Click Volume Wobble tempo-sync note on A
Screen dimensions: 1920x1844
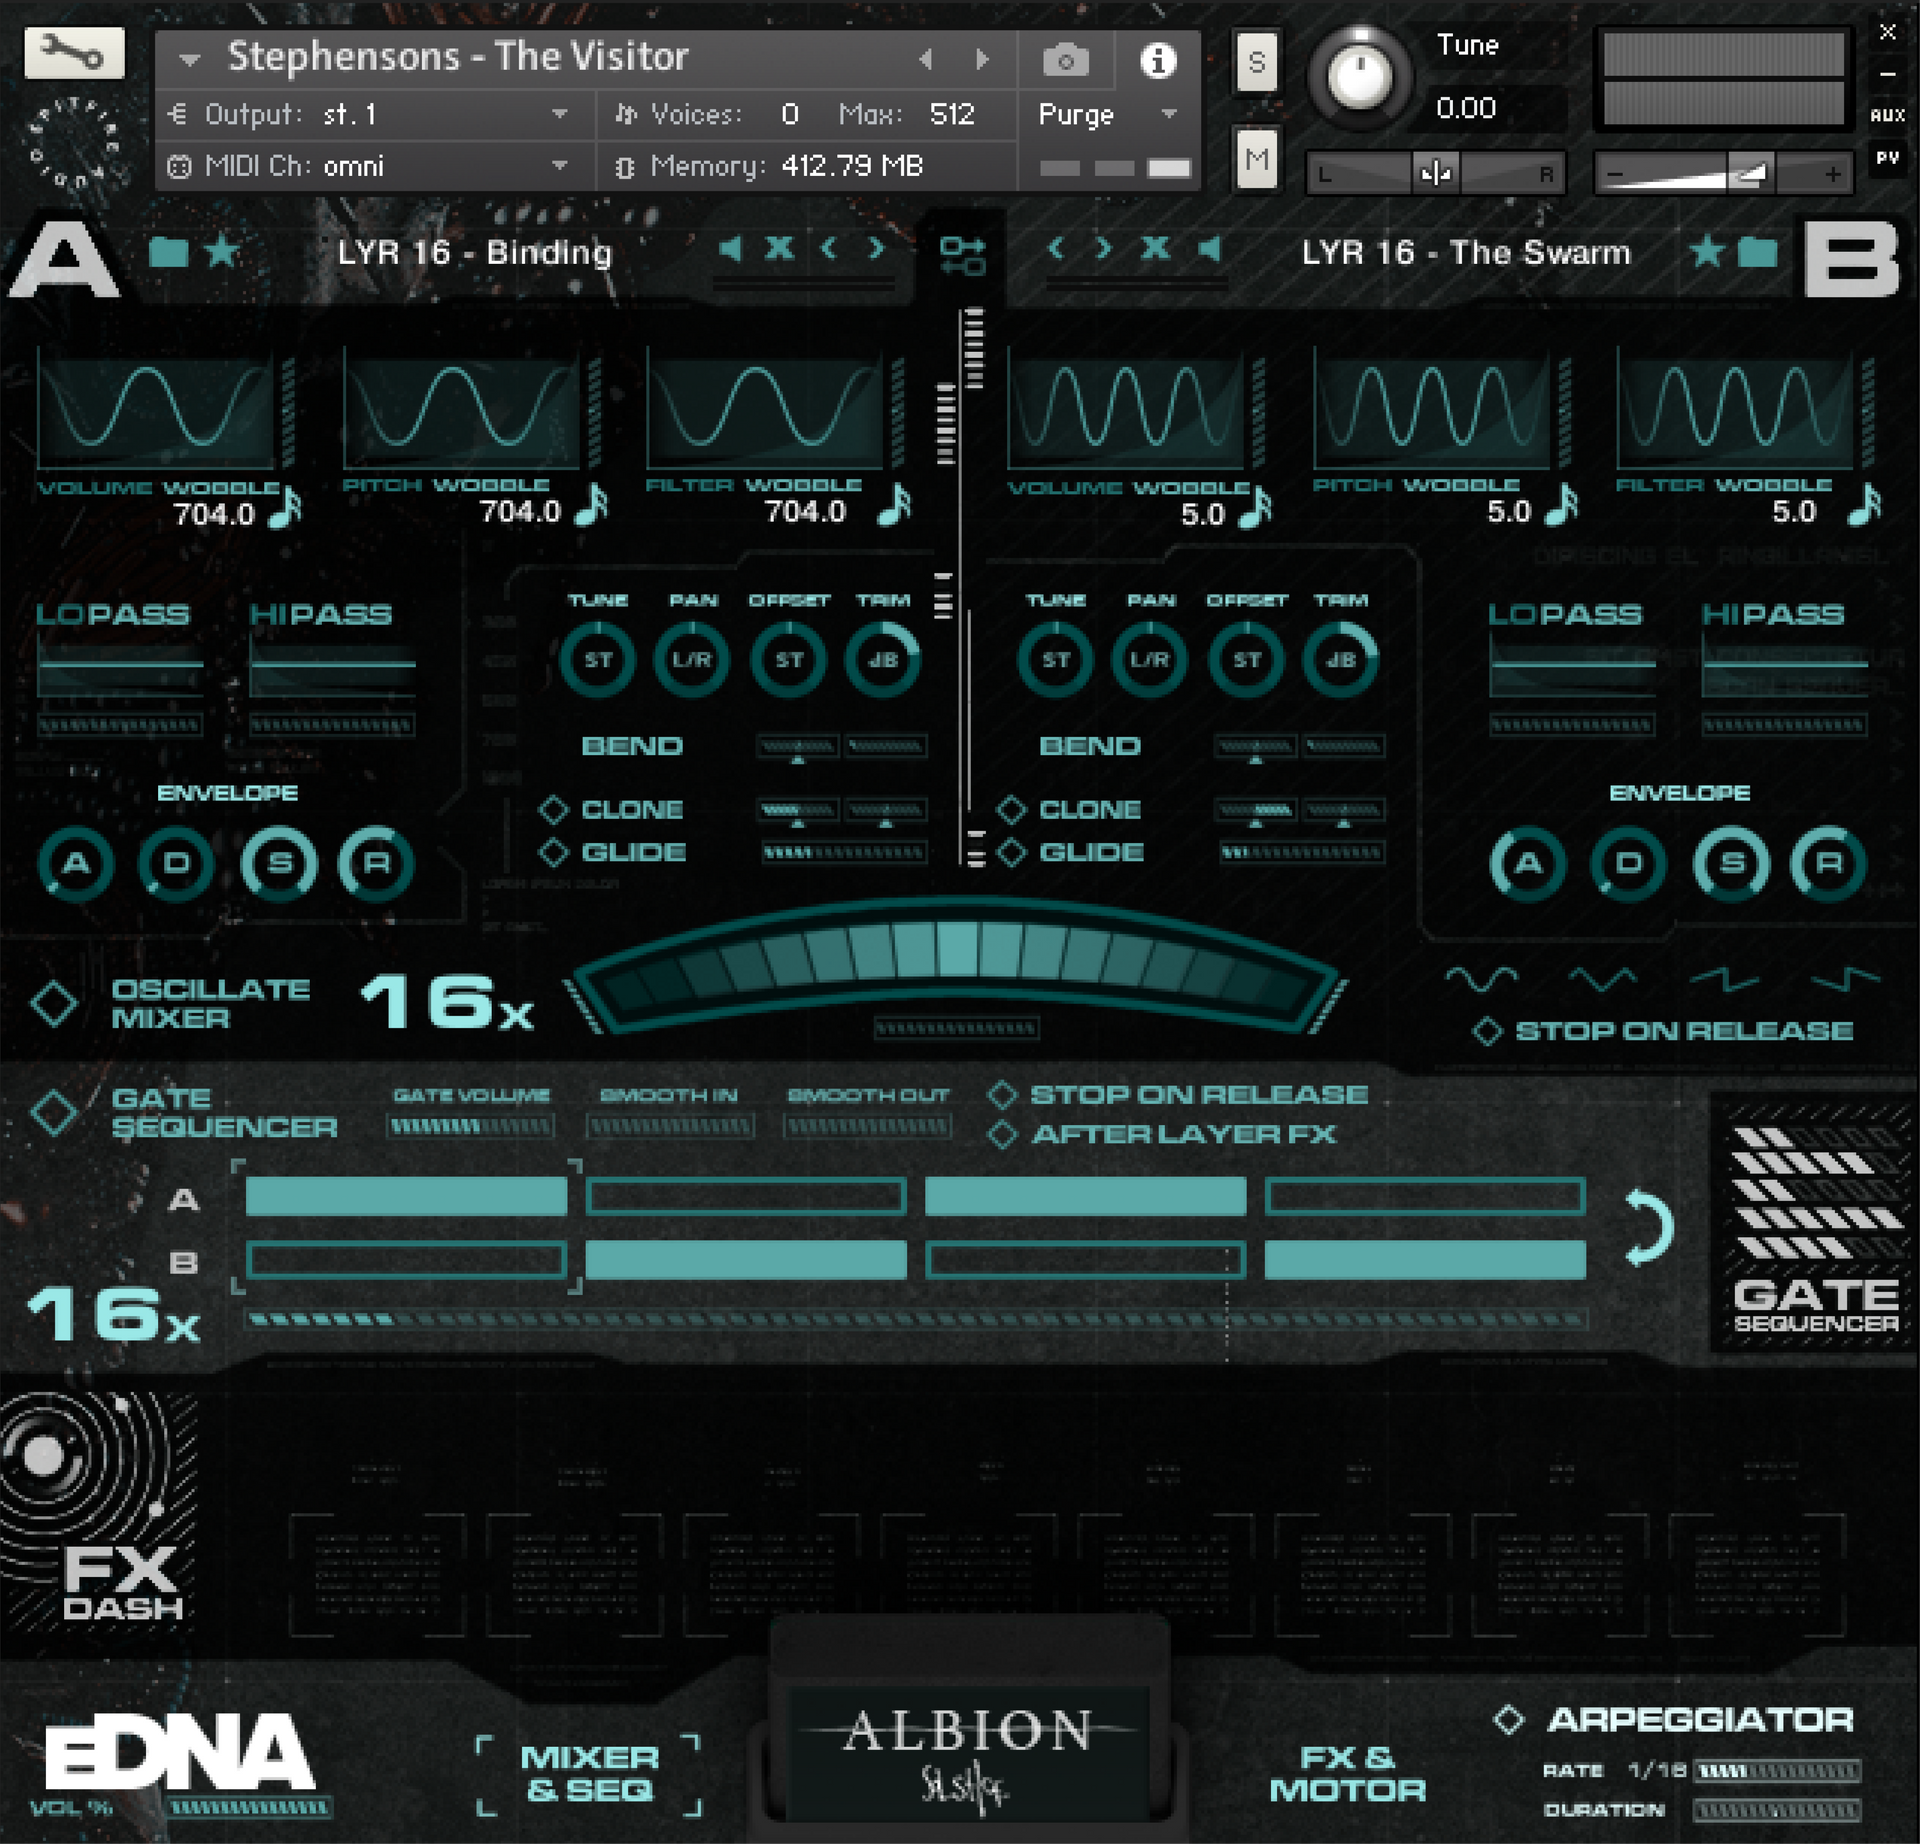pyautogui.click(x=288, y=507)
